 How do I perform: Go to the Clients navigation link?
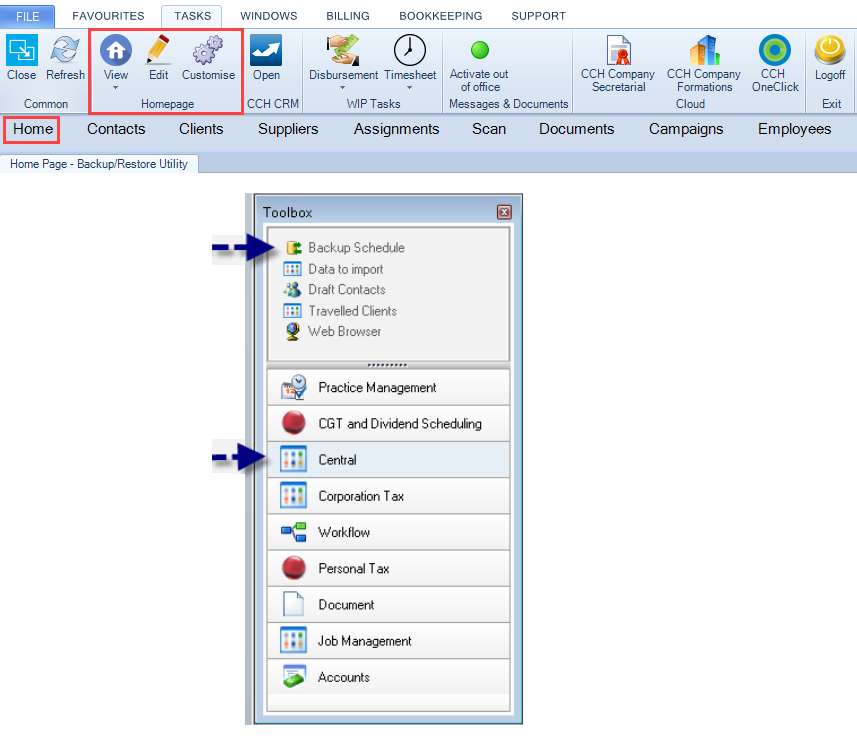pyautogui.click(x=201, y=129)
